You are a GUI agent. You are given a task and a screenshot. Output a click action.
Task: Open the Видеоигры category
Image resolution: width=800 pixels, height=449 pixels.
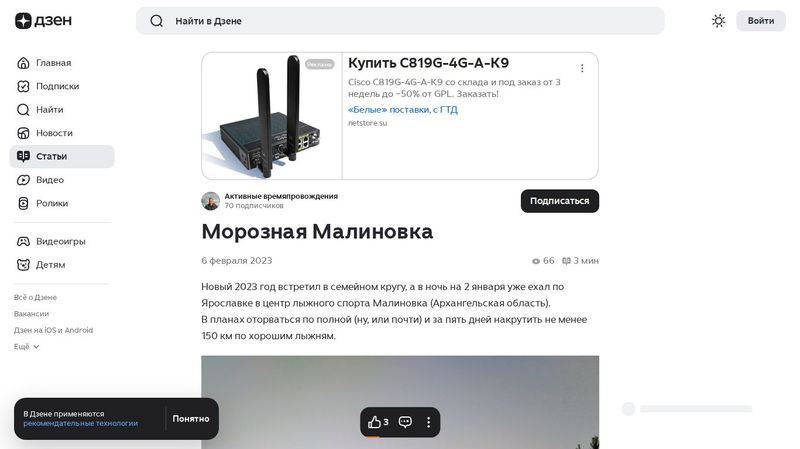[x=62, y=241]
